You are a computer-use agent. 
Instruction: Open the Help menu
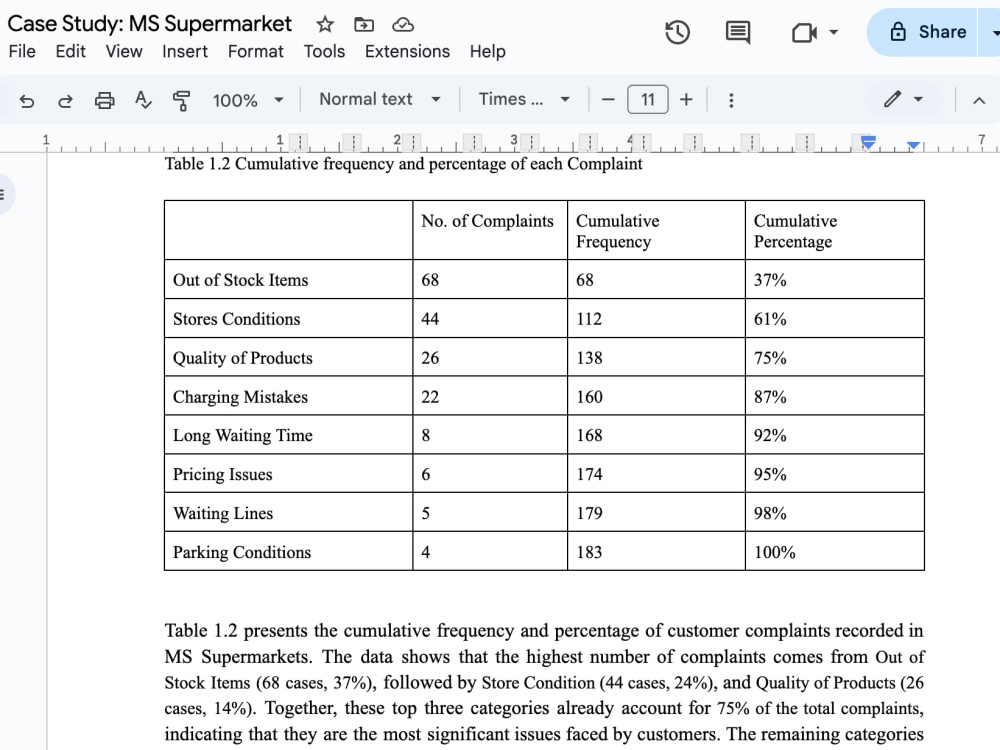(x=488, y=52)
